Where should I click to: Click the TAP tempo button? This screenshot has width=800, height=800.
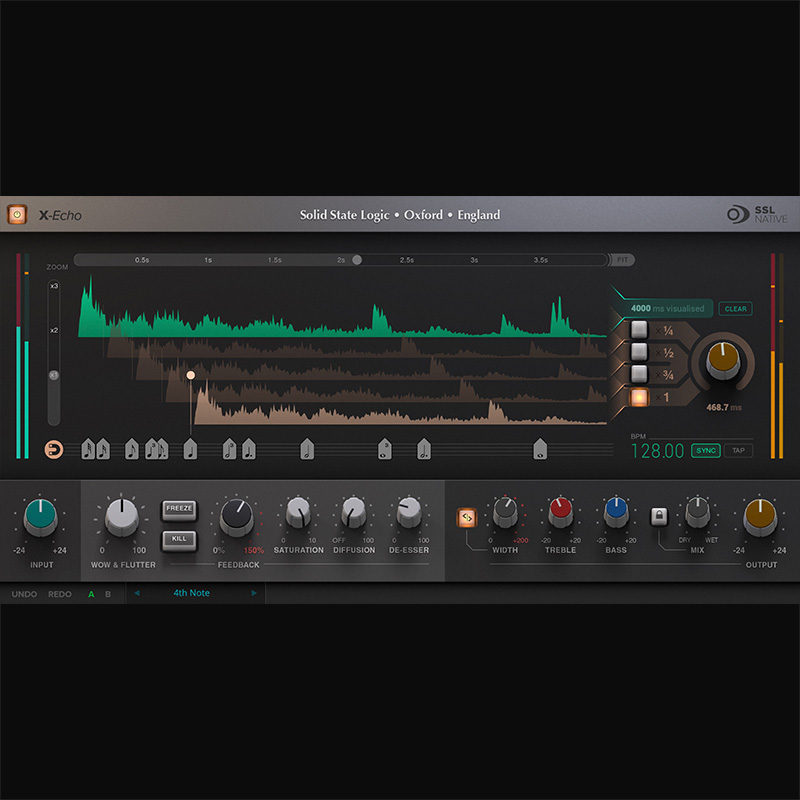[738, 451]
